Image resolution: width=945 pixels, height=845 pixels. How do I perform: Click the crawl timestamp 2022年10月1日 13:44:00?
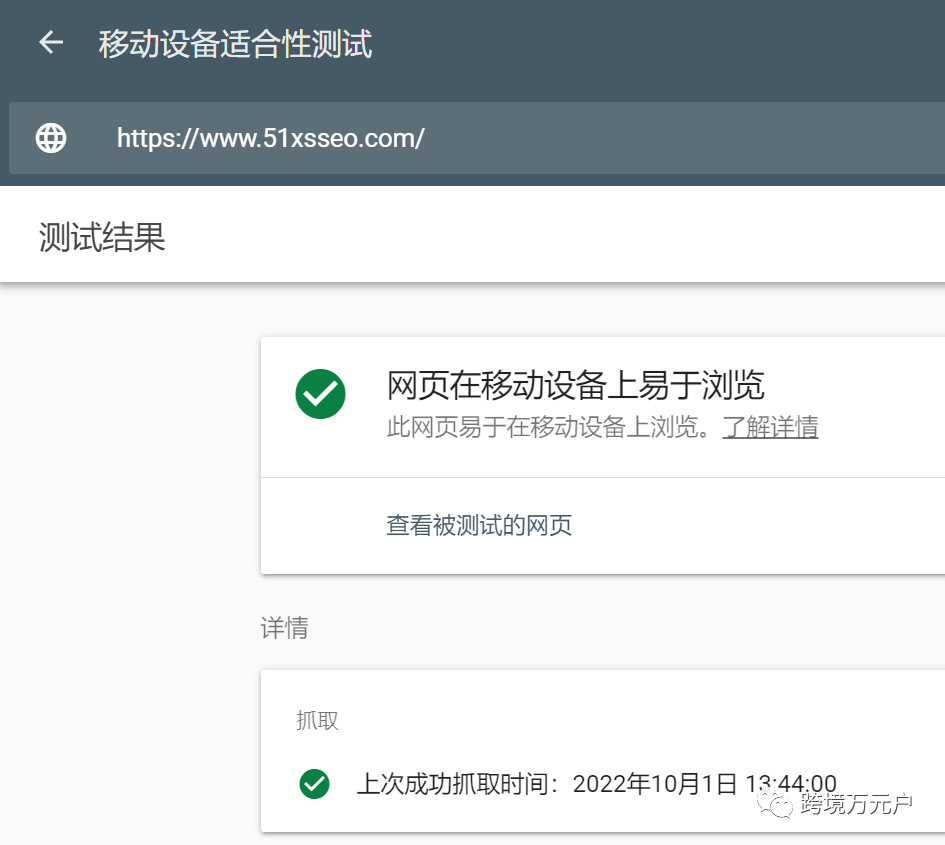[601, 784]
